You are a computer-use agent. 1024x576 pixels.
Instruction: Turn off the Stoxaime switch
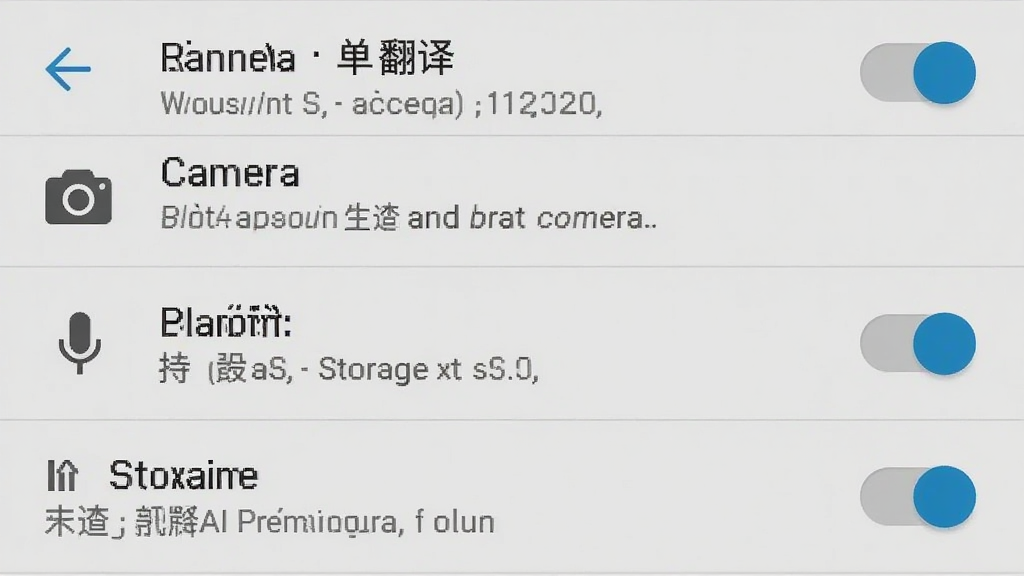tap(918, 497)
